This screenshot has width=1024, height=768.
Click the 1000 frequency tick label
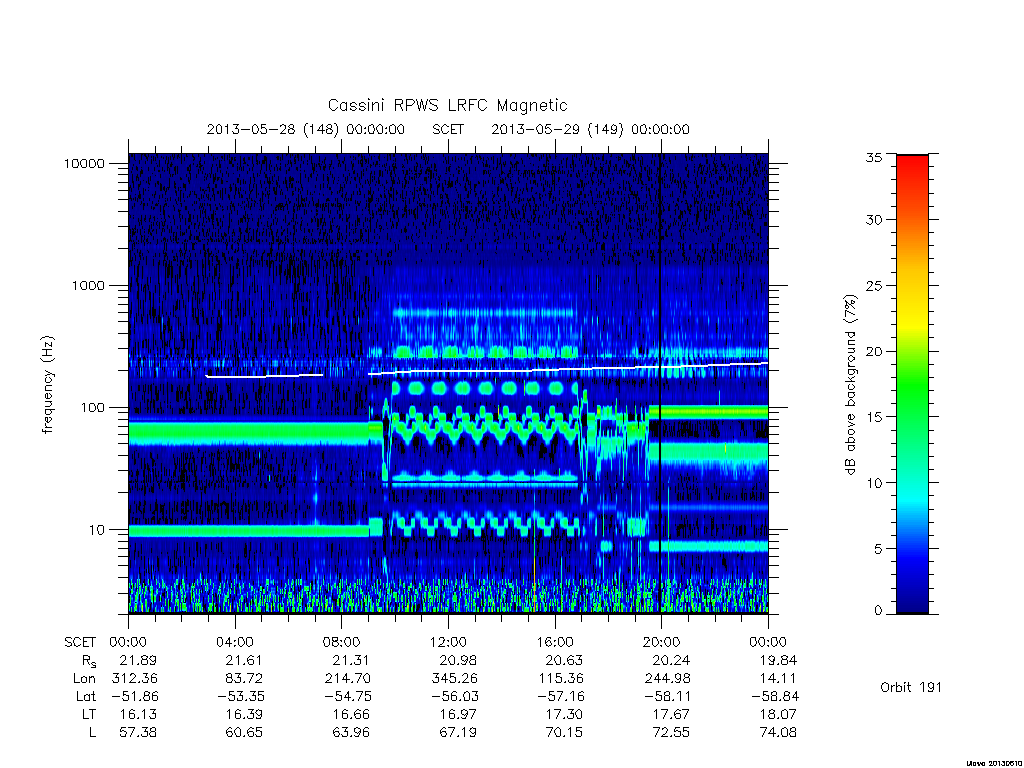[88, 285]
